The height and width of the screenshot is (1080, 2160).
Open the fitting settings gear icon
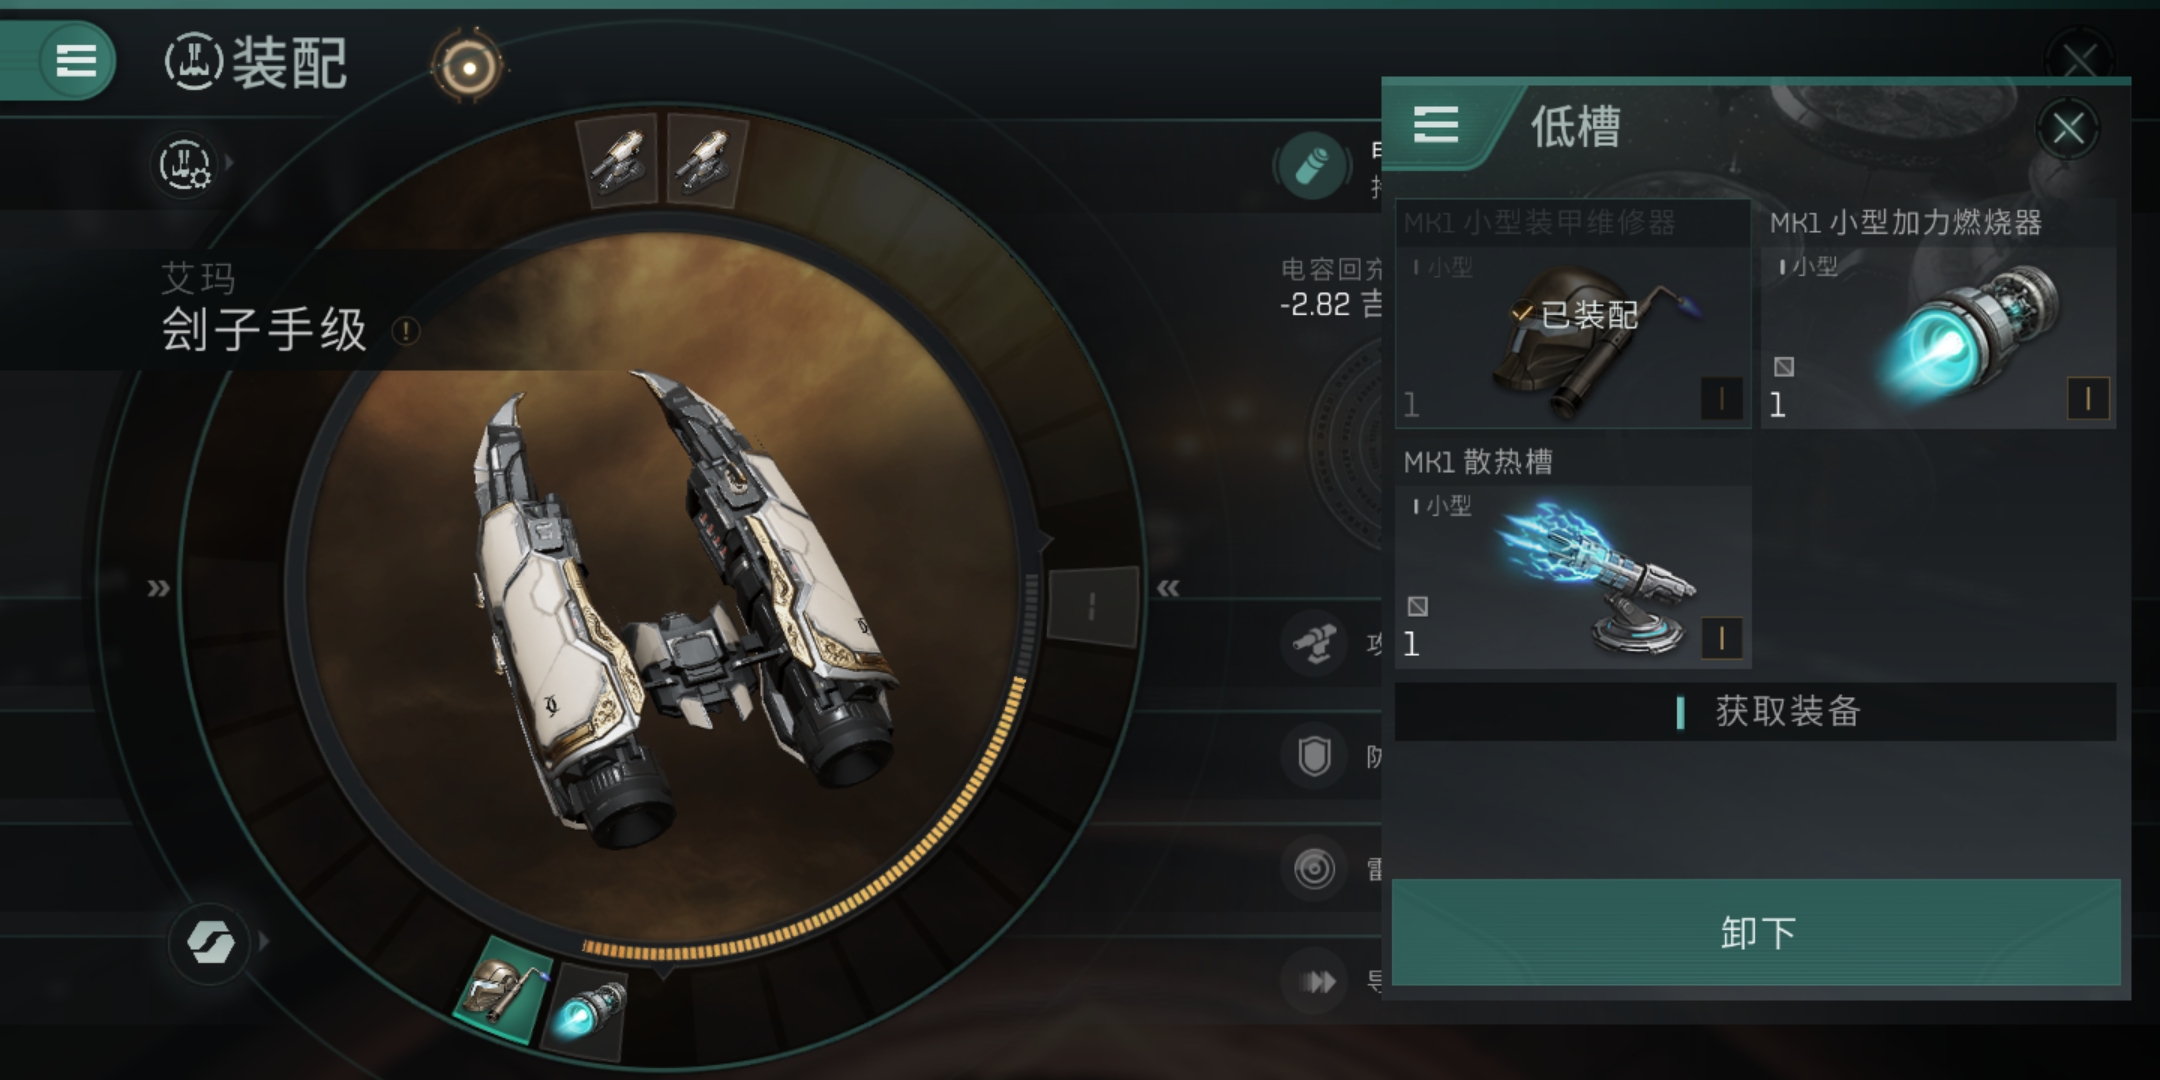[x=186, y=164]
